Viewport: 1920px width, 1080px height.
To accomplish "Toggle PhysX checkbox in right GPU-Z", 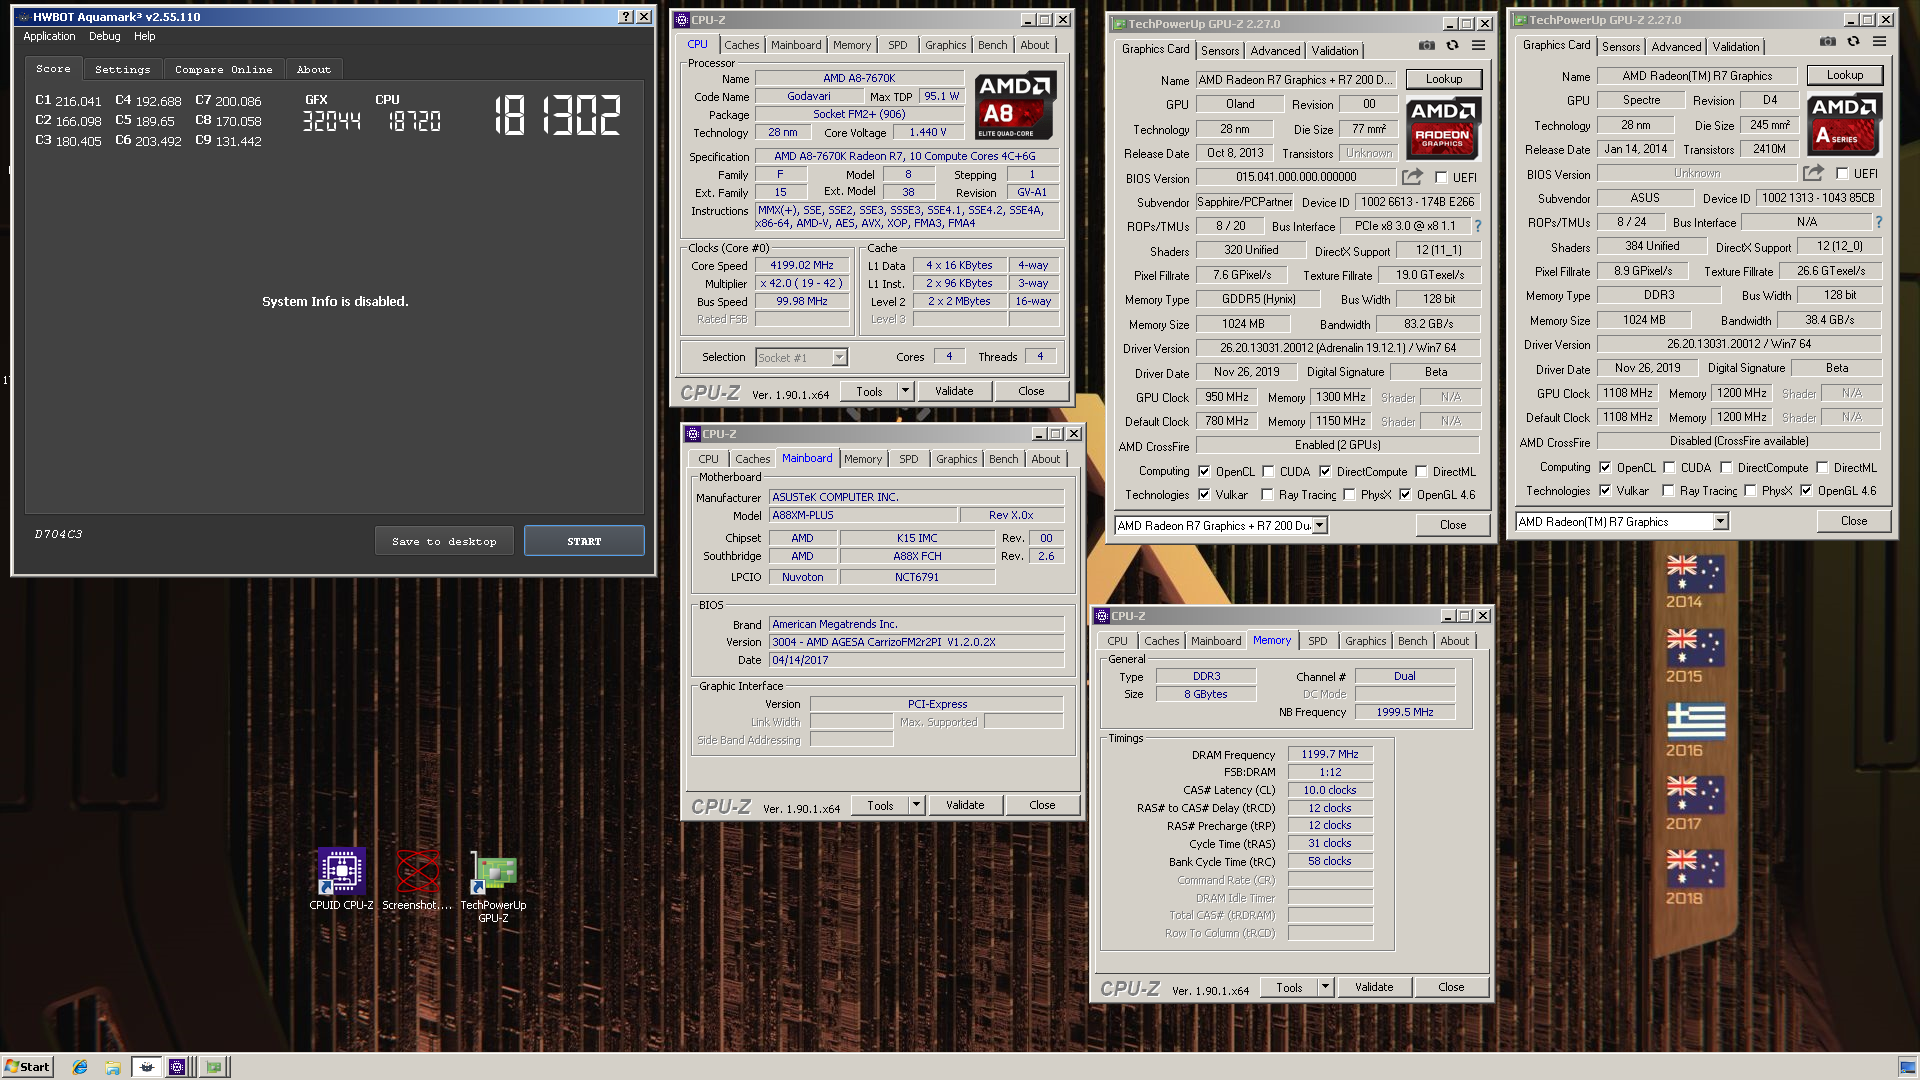I will click(x=1750, y=491).
